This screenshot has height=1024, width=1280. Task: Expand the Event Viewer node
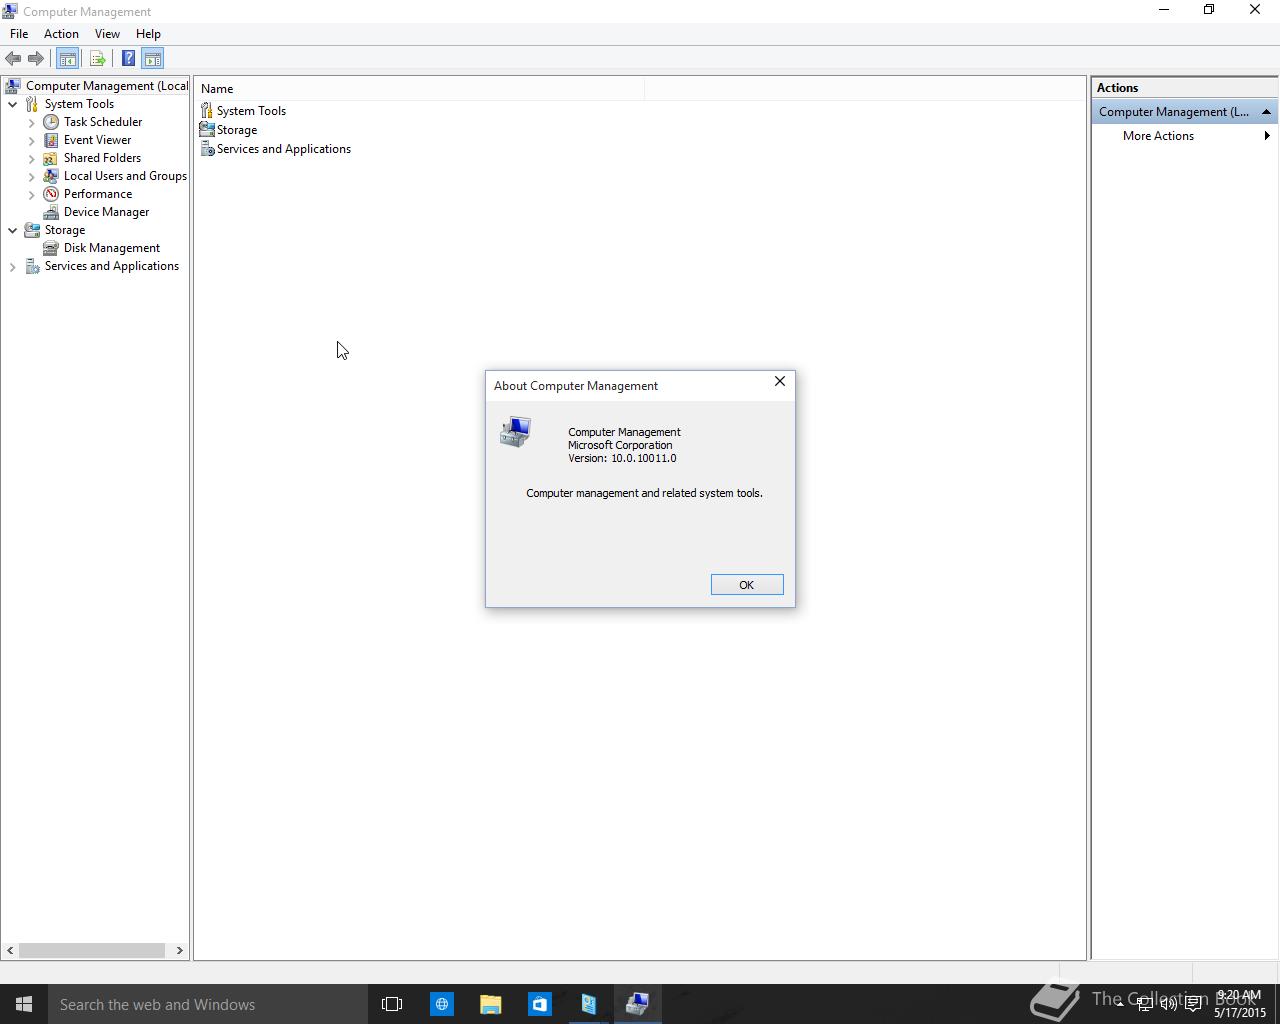(32, 140)
